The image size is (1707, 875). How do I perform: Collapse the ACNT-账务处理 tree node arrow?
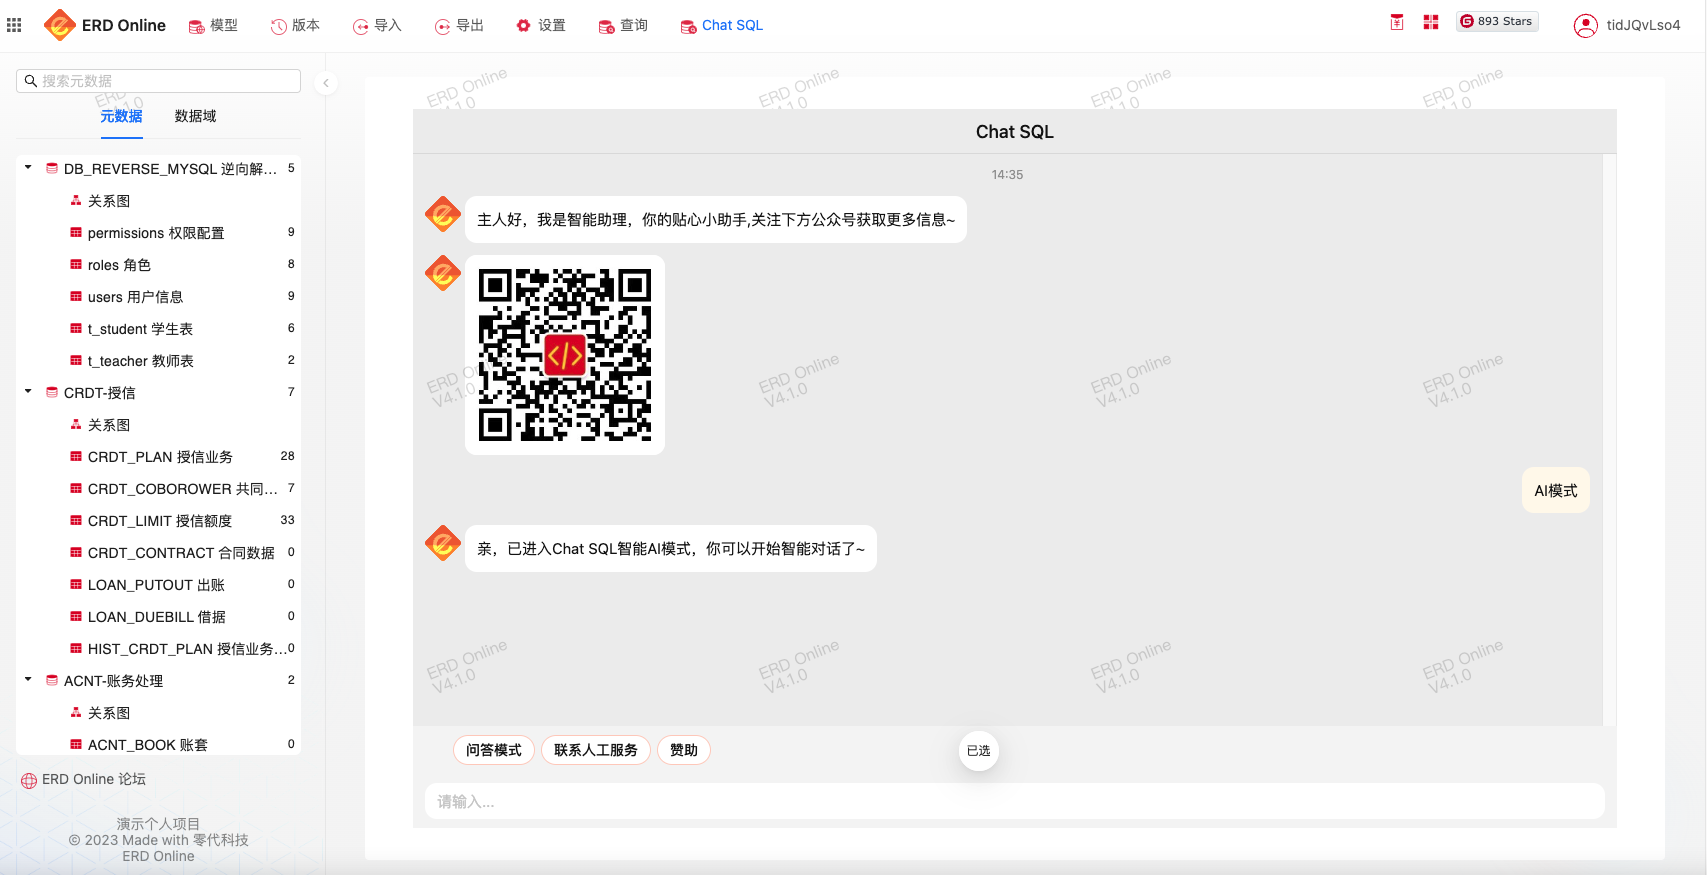click(28, 680)
